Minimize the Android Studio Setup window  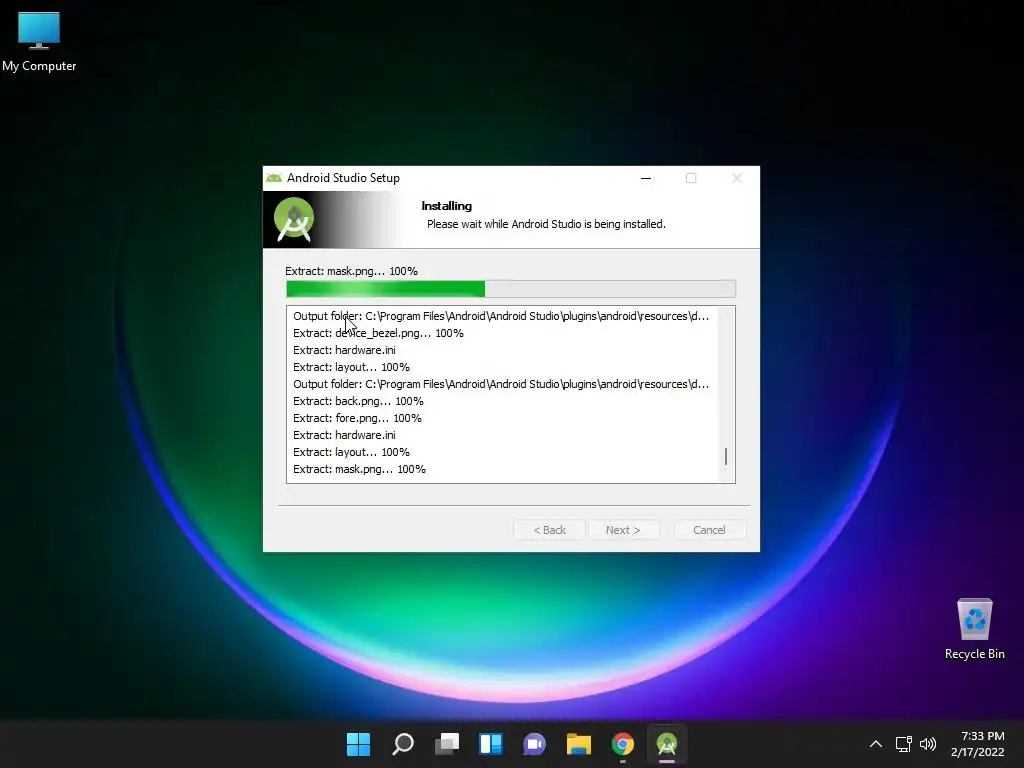[646, 178]
